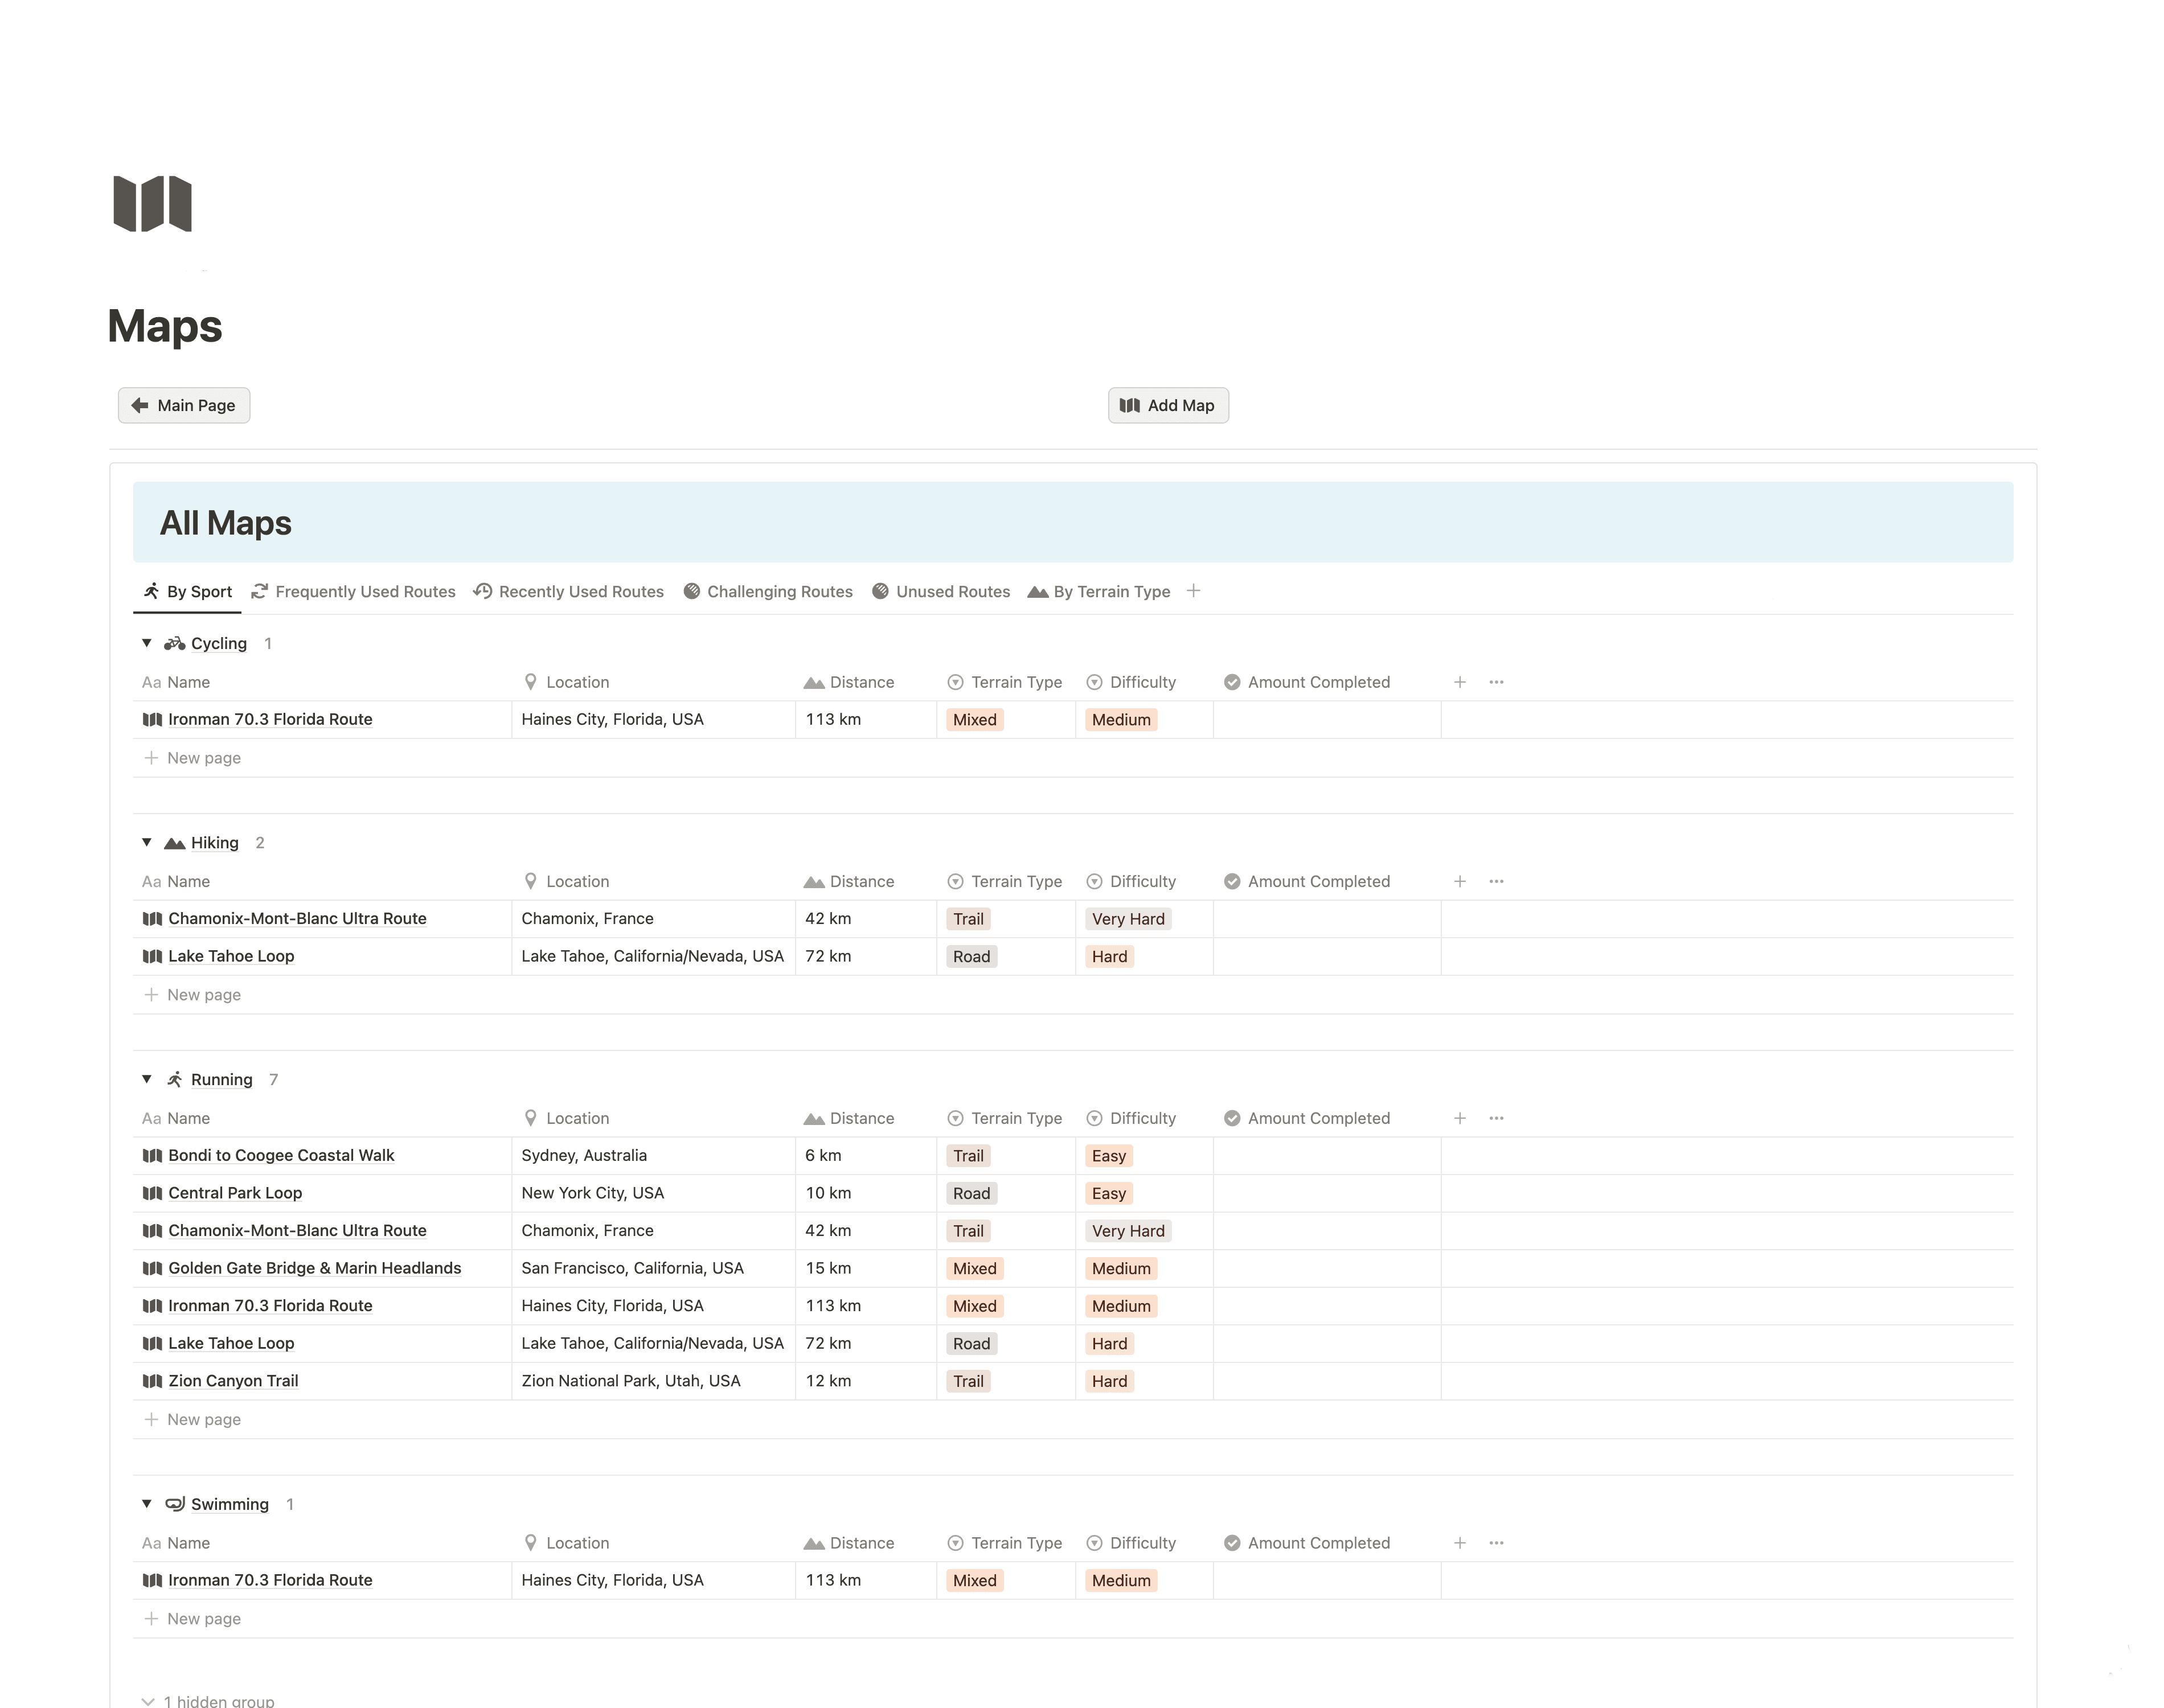Open the By Terrain Type tab
The height and width of the screenshot is (1708, 2164).
click(x=1099, y=591)
